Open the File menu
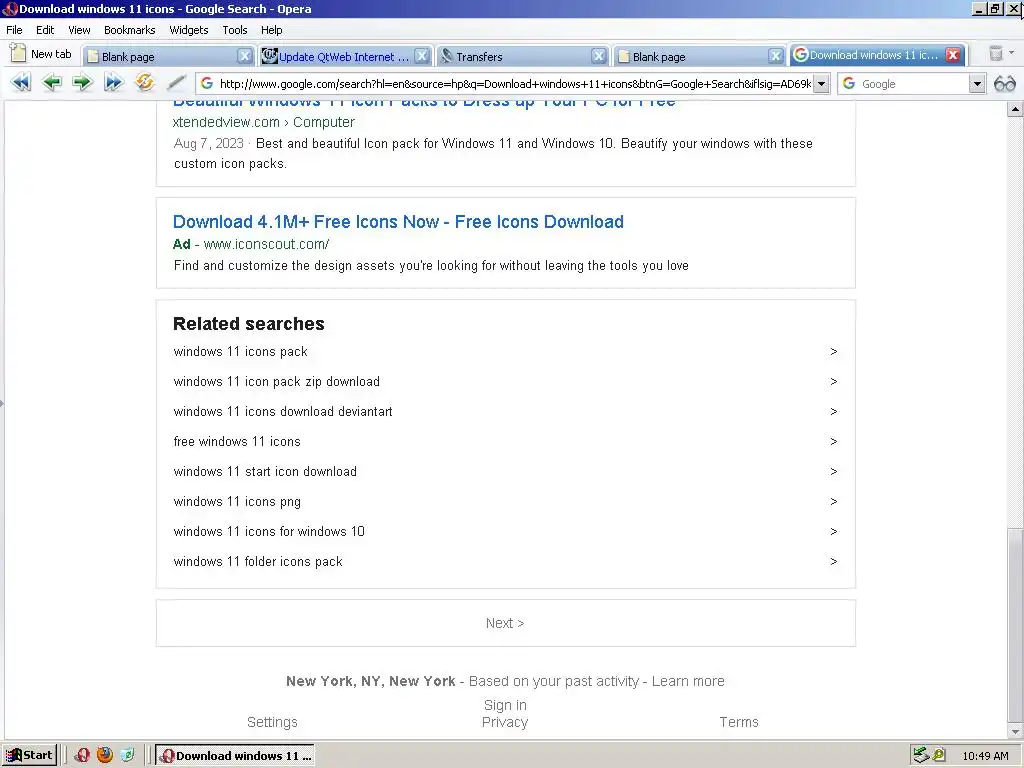This screenshot has width=1024, height=768. click(14, 30)
